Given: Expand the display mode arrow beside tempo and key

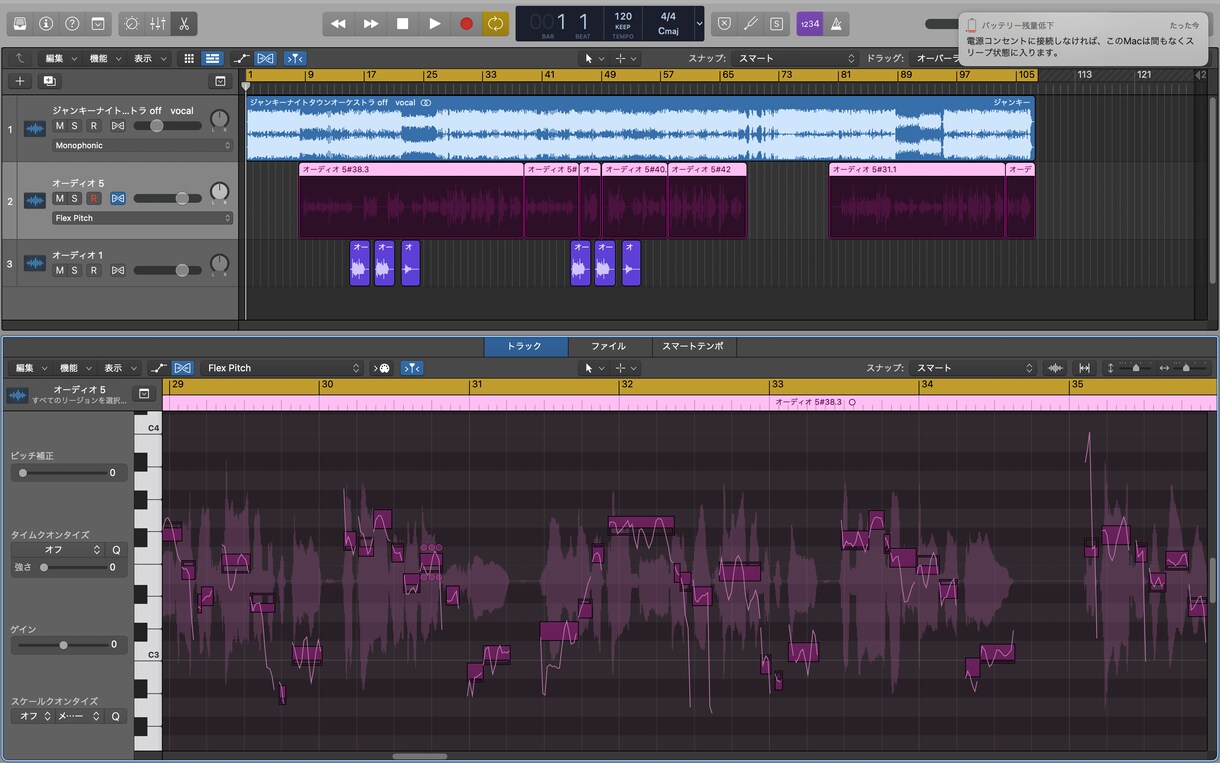Looking at the screenshot, I should (699, 23).
